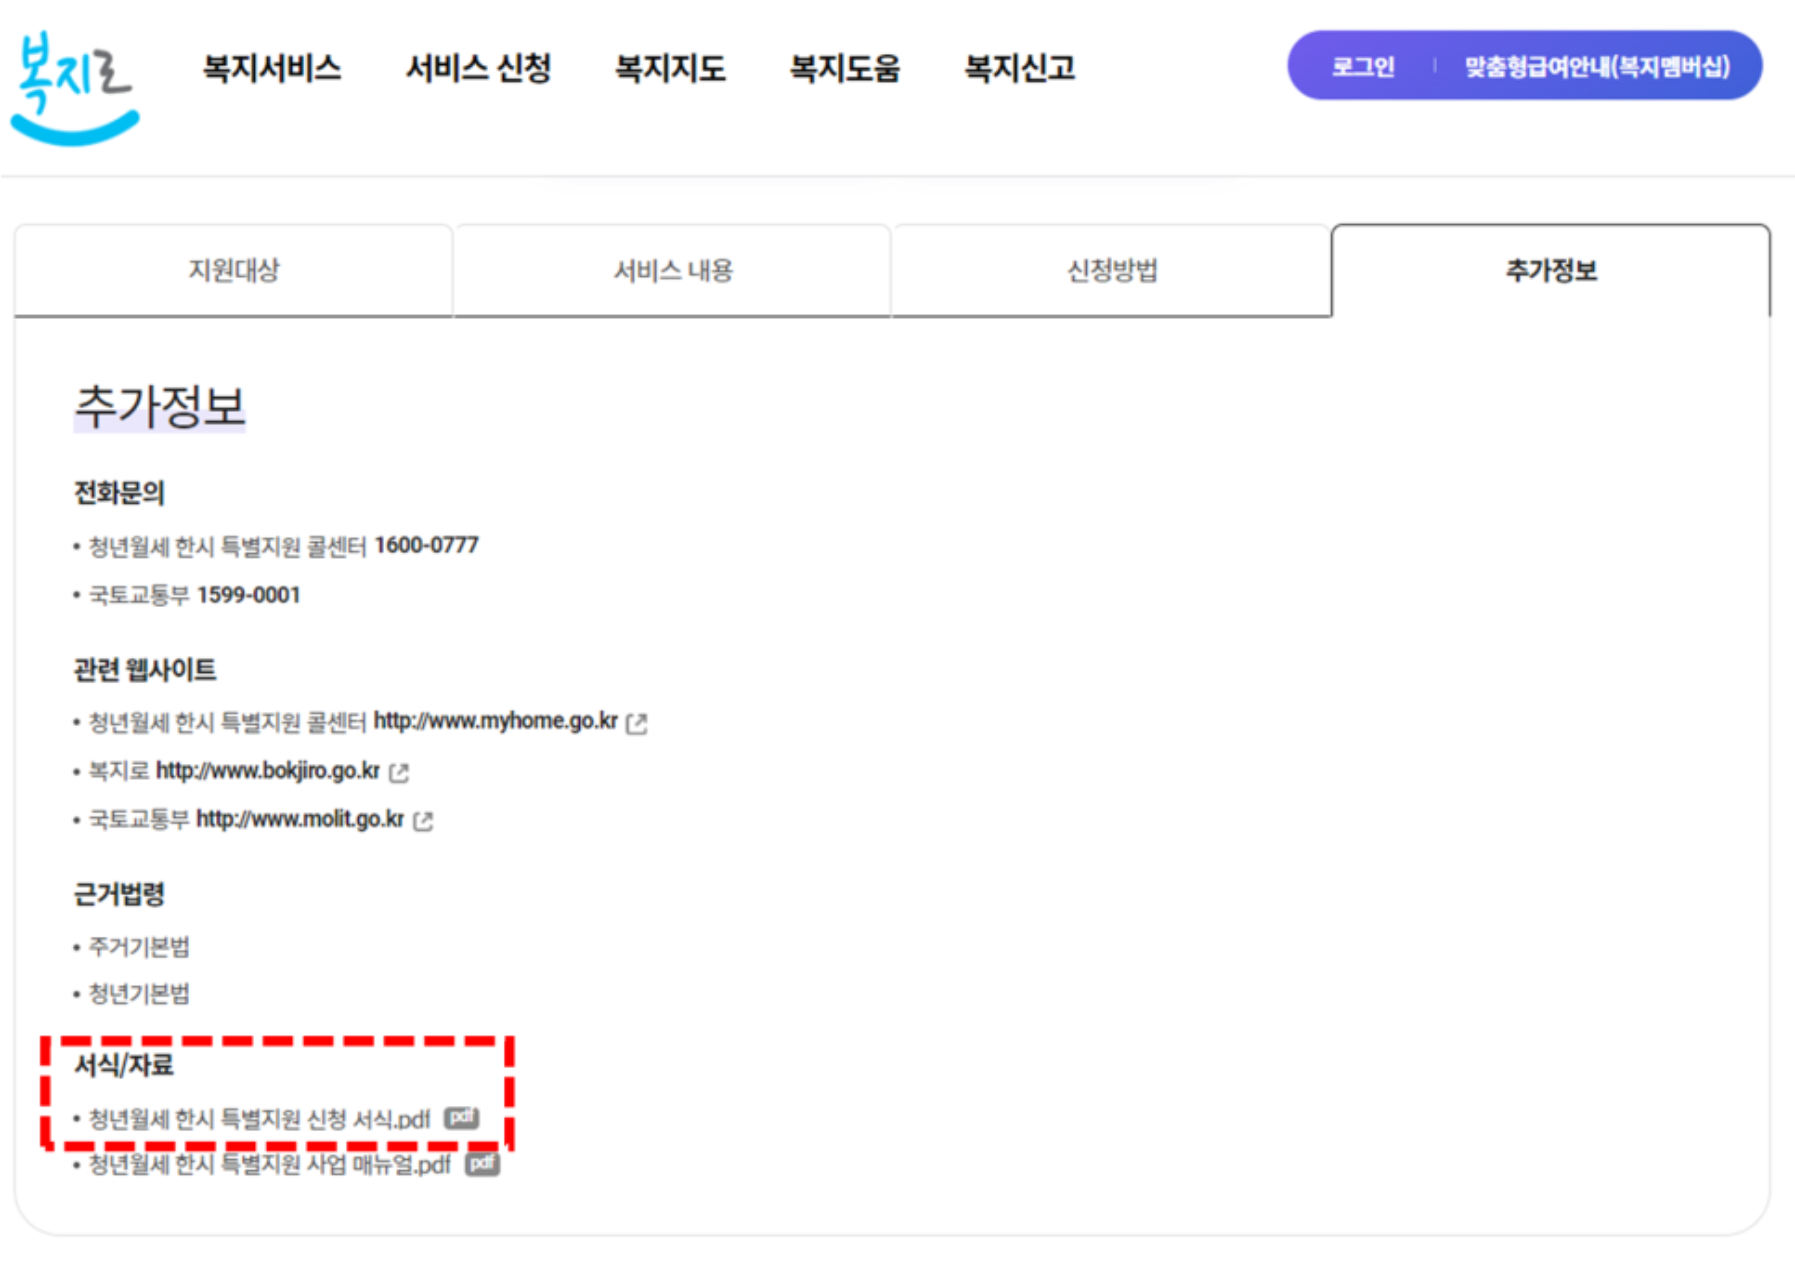Open the 복지도움 menu
The image size is (1795, 1264).
(845, 68)
